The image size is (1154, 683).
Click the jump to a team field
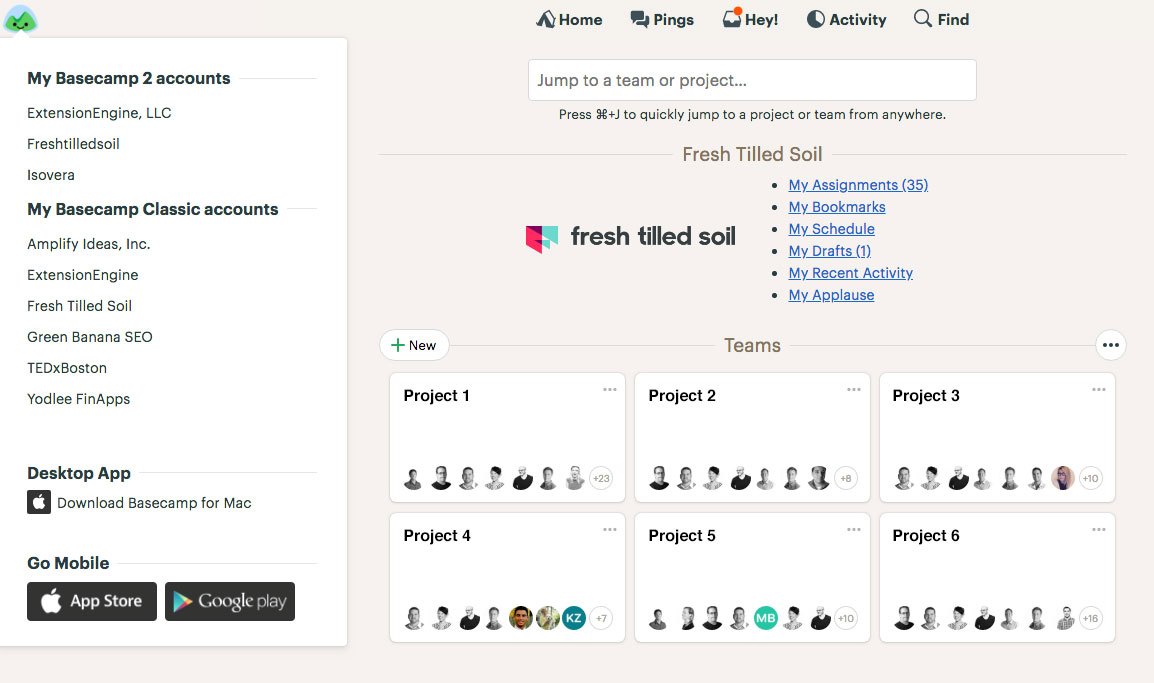point(752,80)
